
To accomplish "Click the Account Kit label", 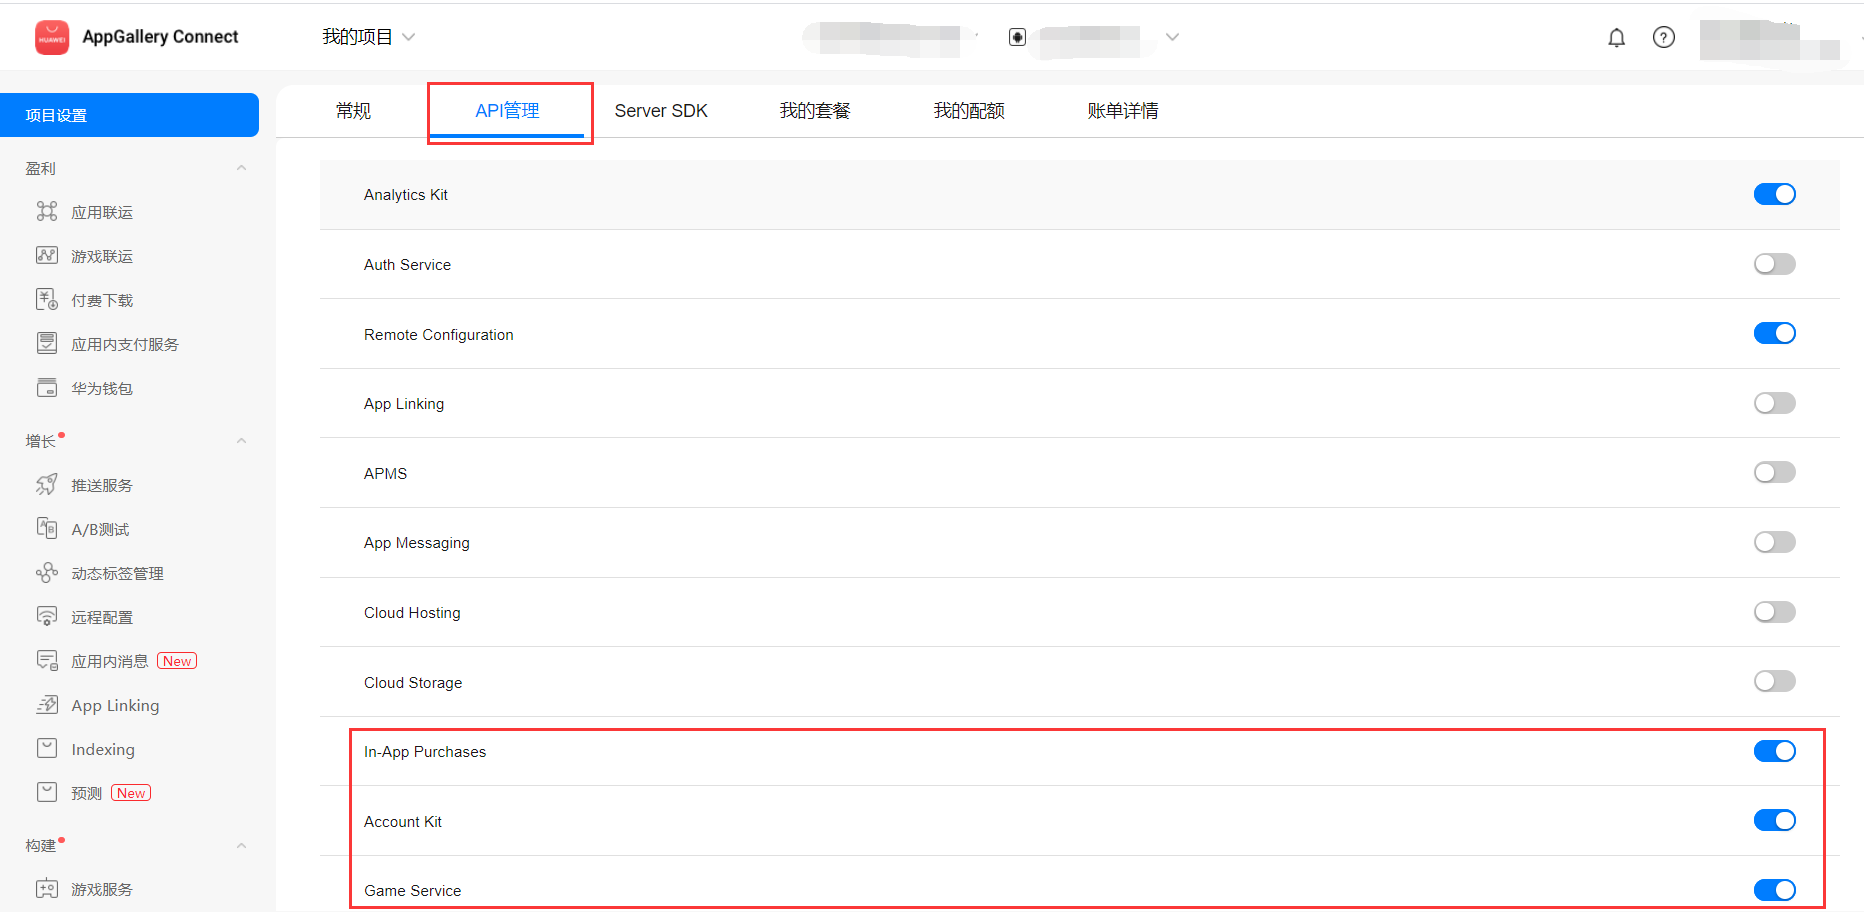I will (x=403, y=822).
